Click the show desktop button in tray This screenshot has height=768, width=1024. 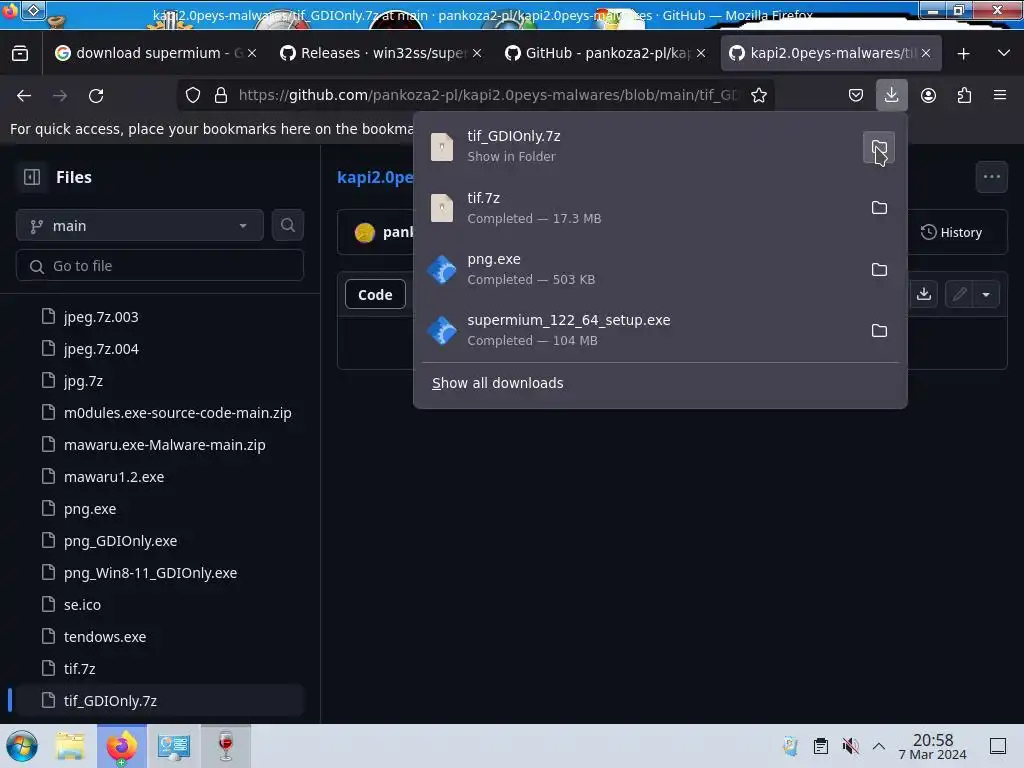[998, 746]
